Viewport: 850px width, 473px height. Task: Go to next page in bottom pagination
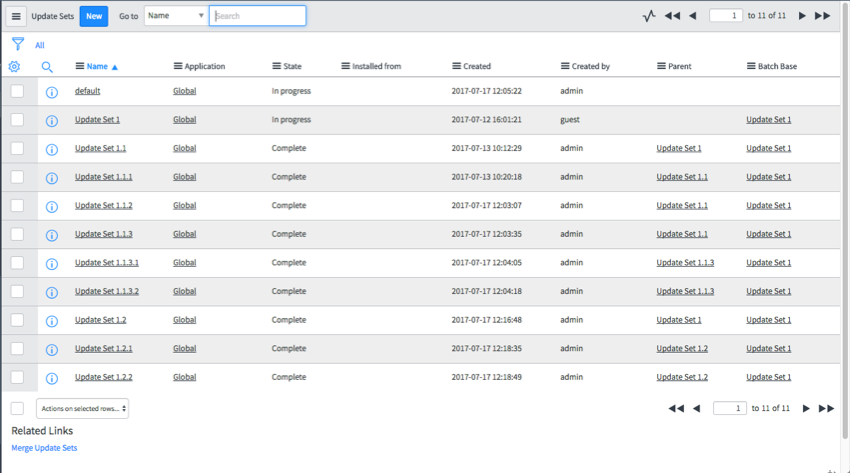click(806, 409)
